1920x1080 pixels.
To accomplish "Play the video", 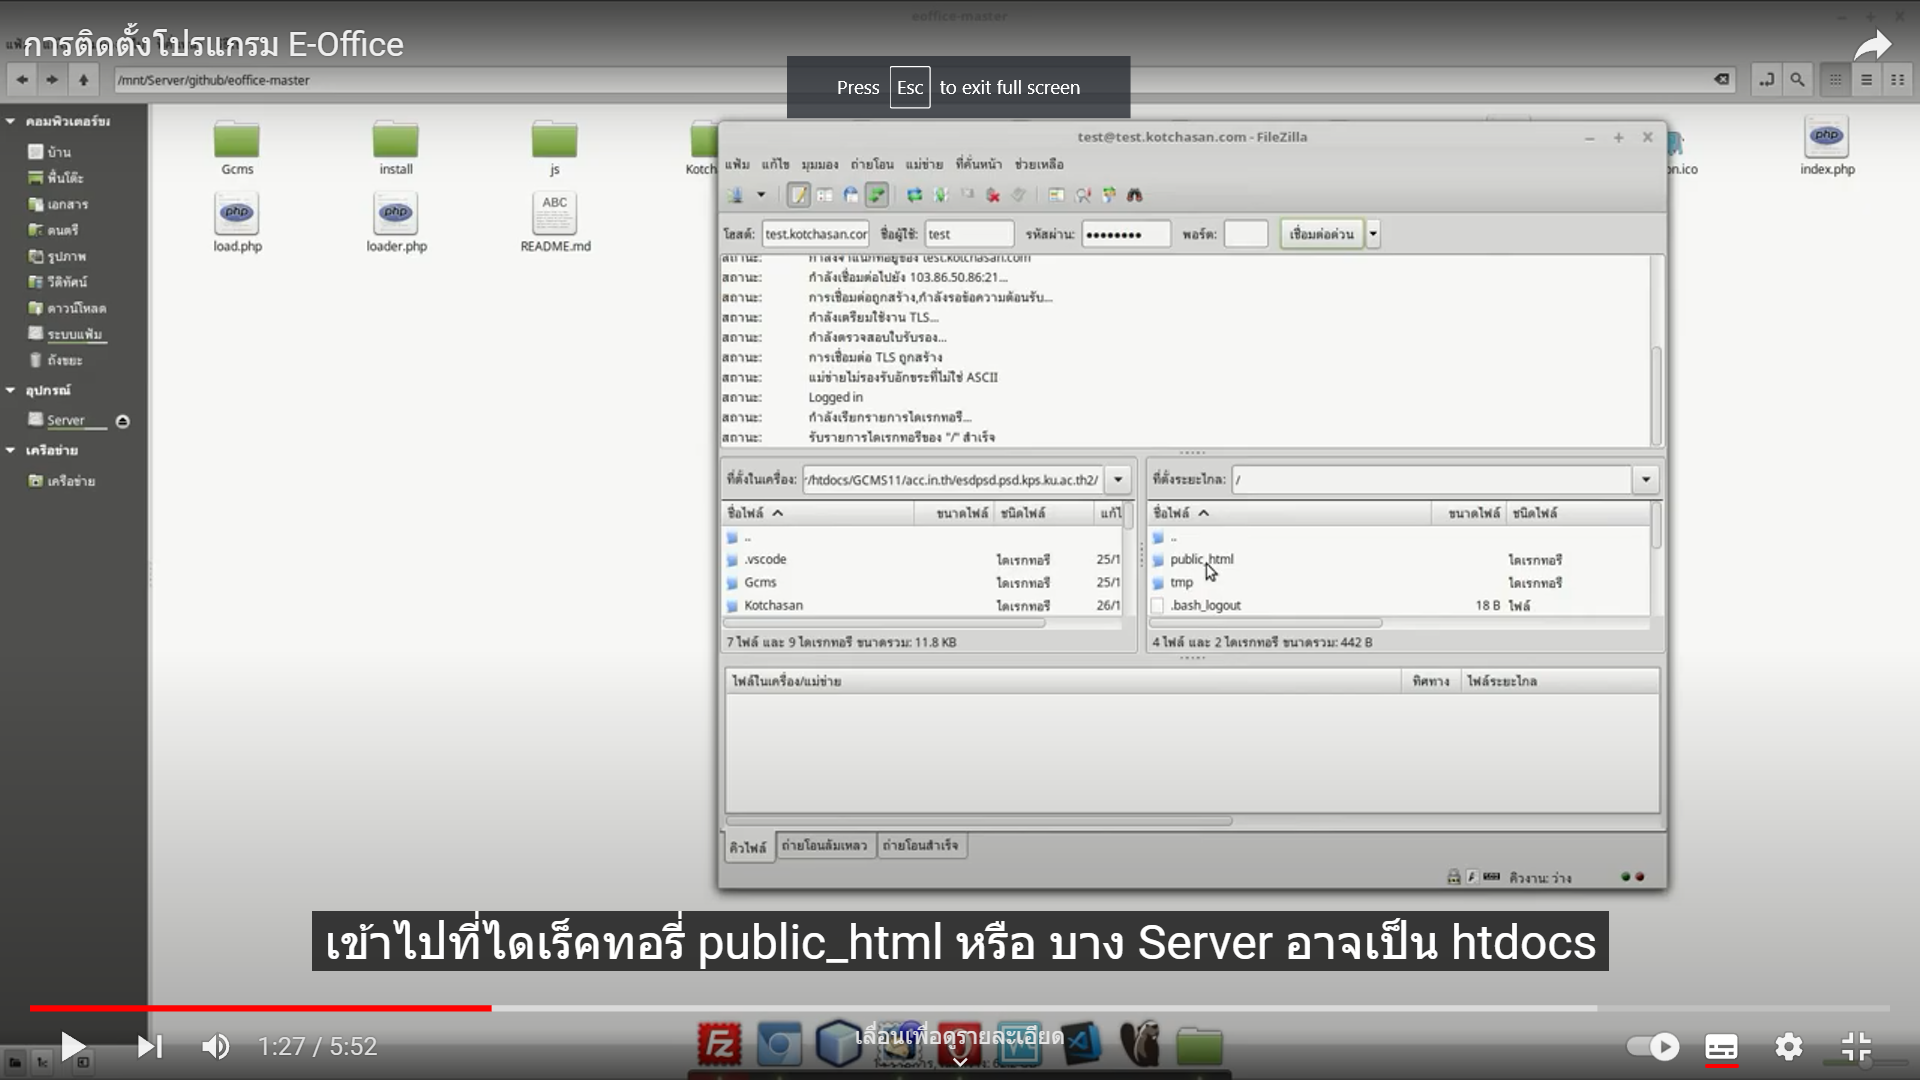I will [72, 1047].
